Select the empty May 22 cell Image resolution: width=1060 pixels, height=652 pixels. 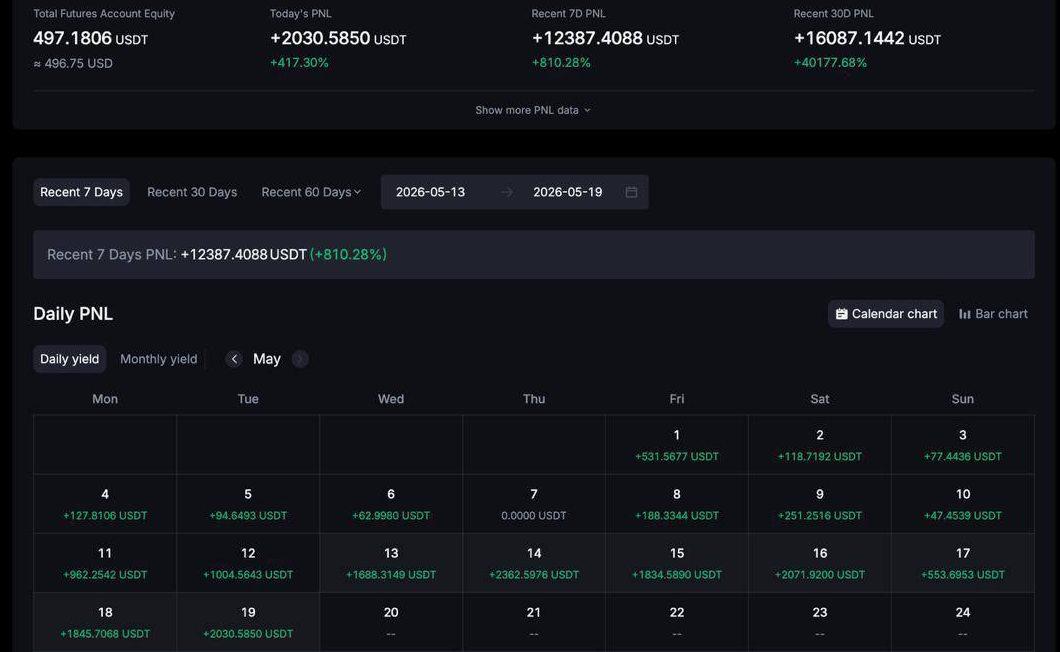click(677, 622)
